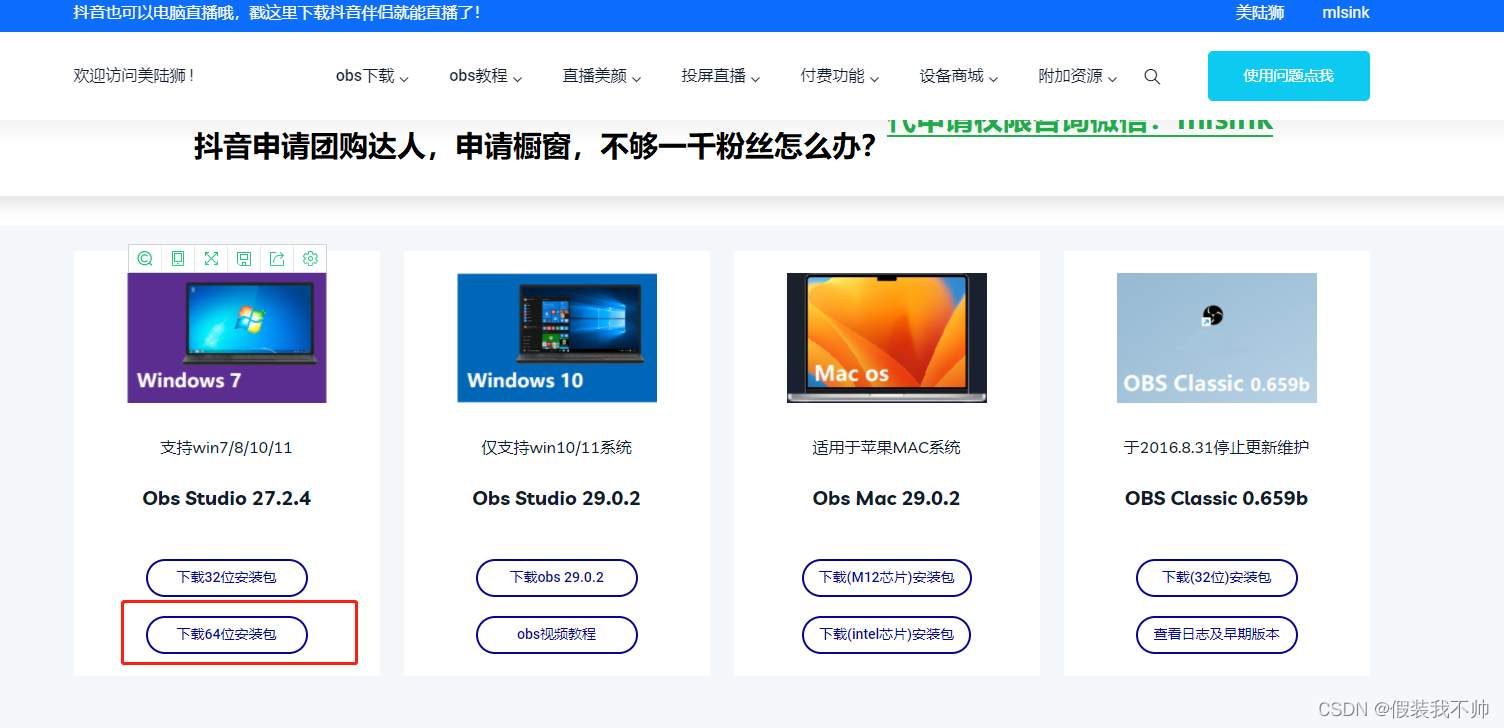Click the OBS Classic 0.659b title text
This screenshot has width=1504, height=728.
[x=1217, y=498]
